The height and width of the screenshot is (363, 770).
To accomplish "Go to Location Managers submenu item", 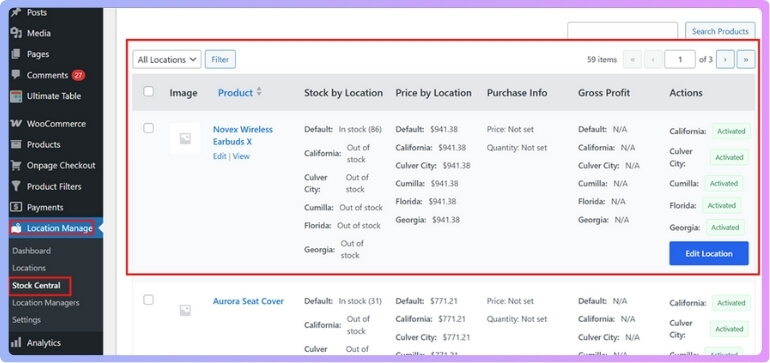I will point(46,303).
